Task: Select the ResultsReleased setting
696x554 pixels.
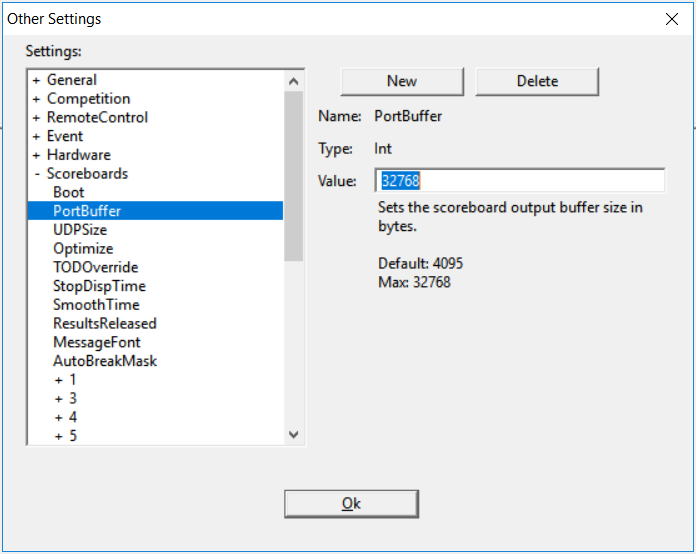Action: pos(105,323)
